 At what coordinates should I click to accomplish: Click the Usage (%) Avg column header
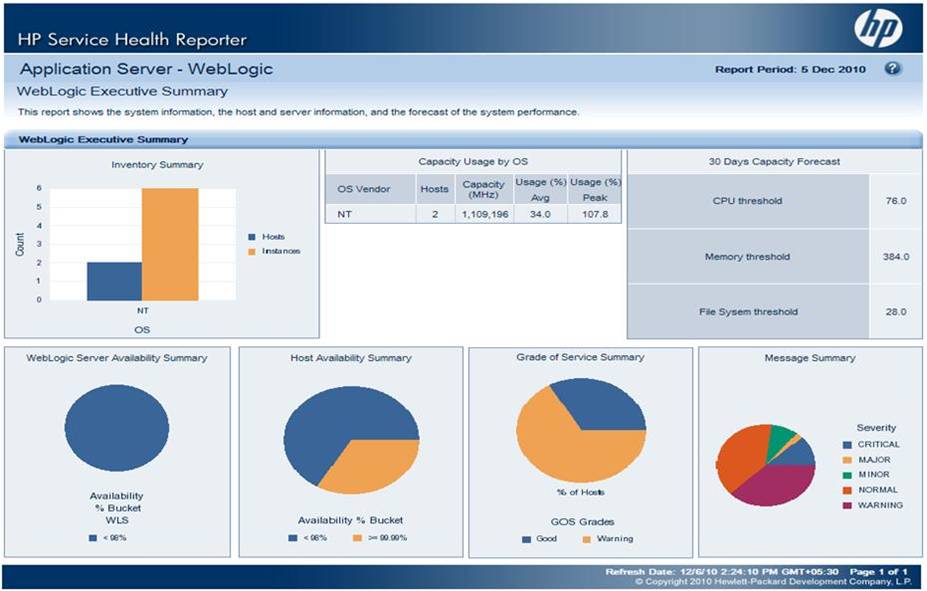(540, 189)
